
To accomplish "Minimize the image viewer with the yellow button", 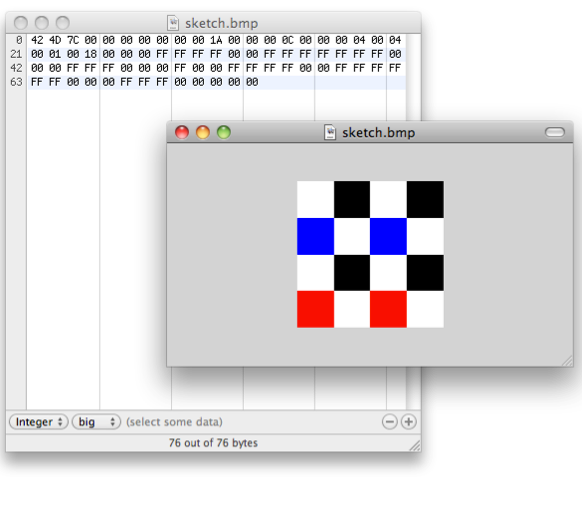I will pos(203,132).
